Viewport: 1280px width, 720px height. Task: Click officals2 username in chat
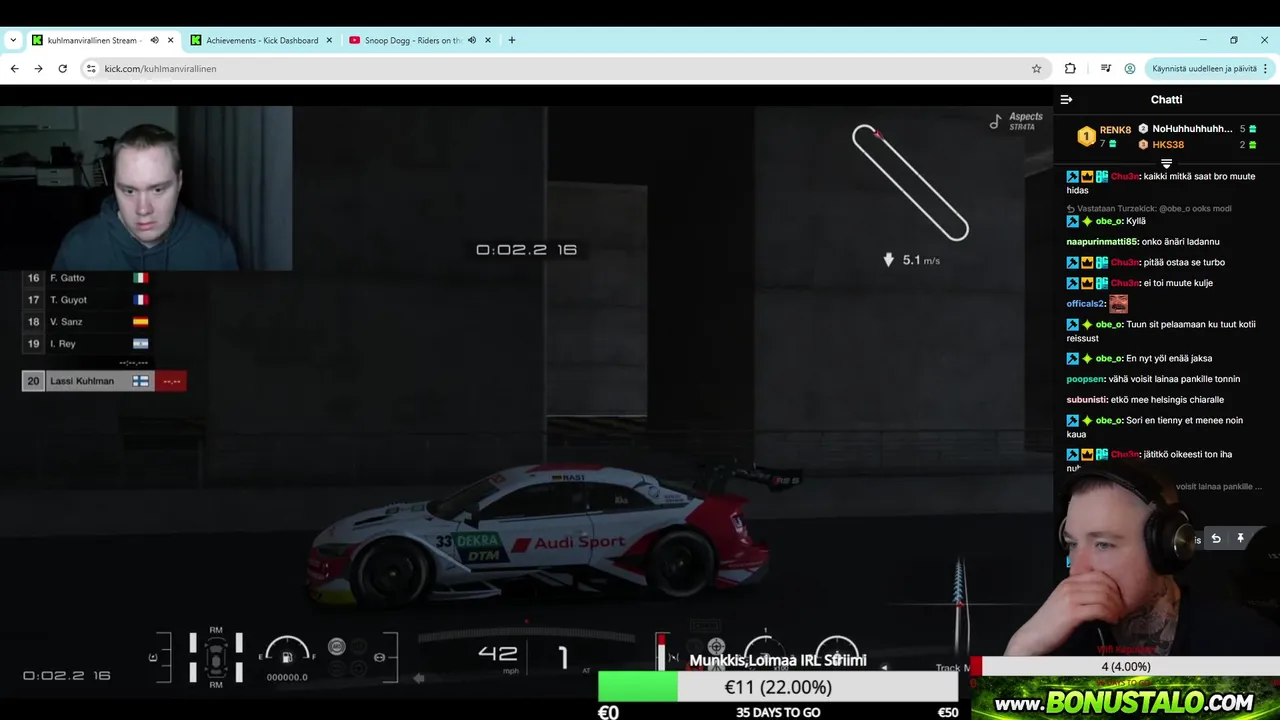pos(1085,304)
